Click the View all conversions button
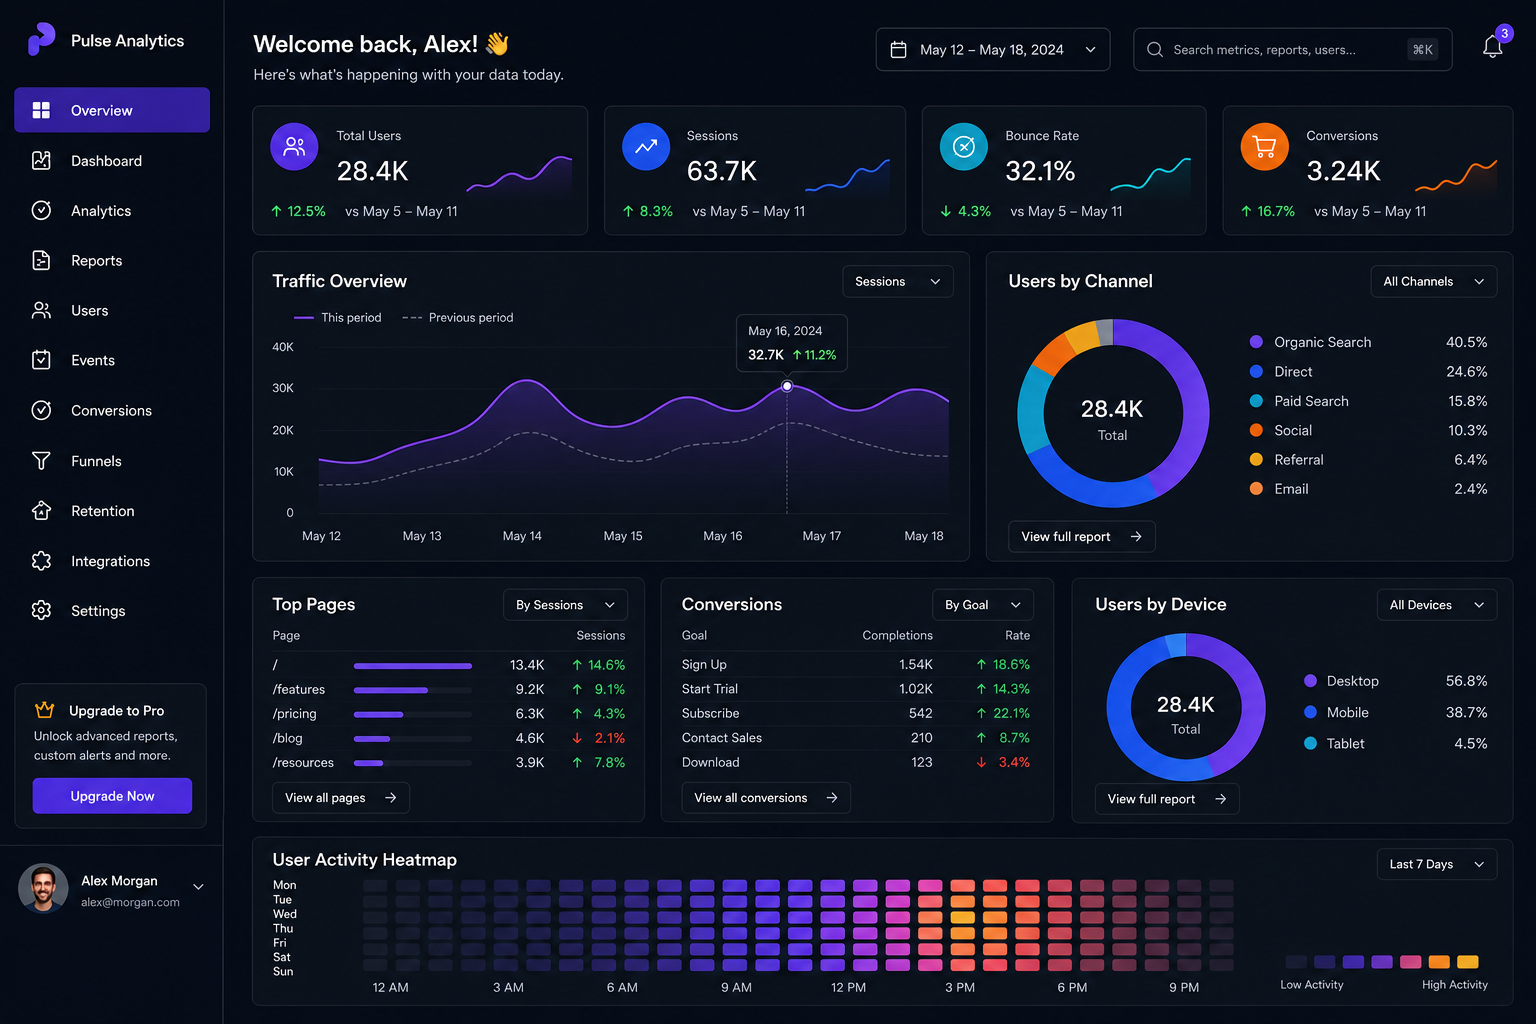The image size is (1536, 1024). (766, 798)
